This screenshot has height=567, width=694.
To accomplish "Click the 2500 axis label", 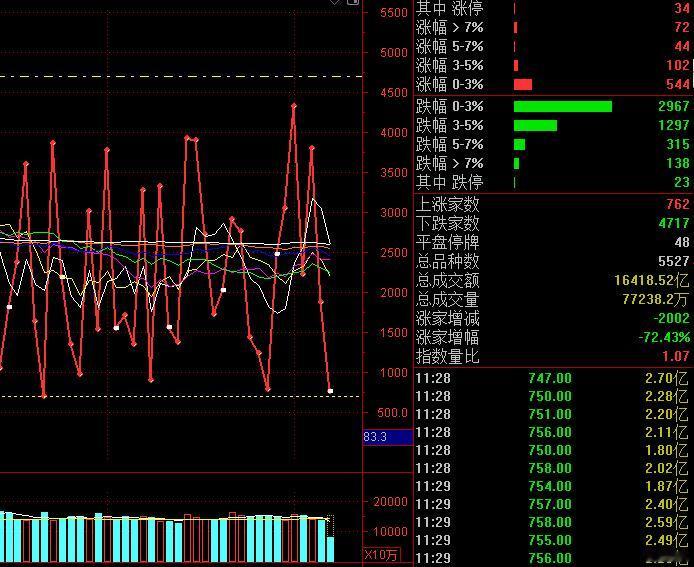I will [393, 252].
